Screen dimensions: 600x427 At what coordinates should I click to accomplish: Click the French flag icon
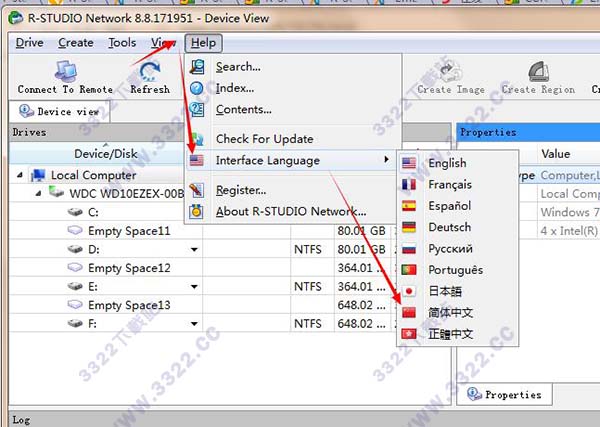pyautogui.click(x=409, y=185)
